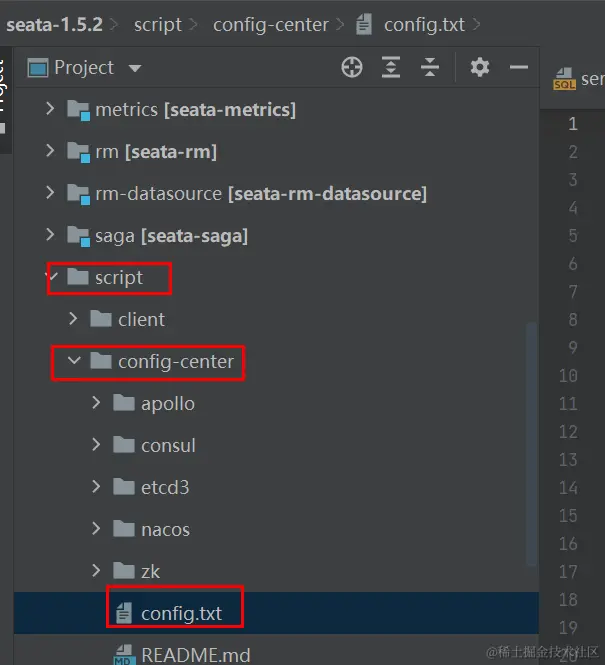Click the consul folder icon

pos(124,445)
